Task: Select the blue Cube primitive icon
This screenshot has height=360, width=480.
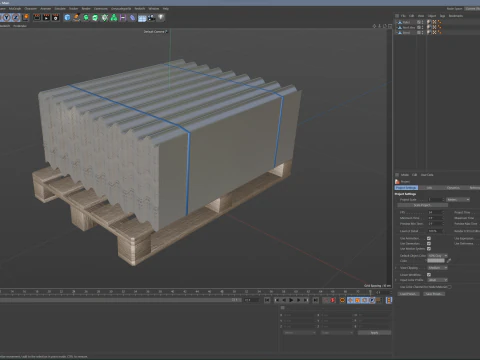Action: 67,17
